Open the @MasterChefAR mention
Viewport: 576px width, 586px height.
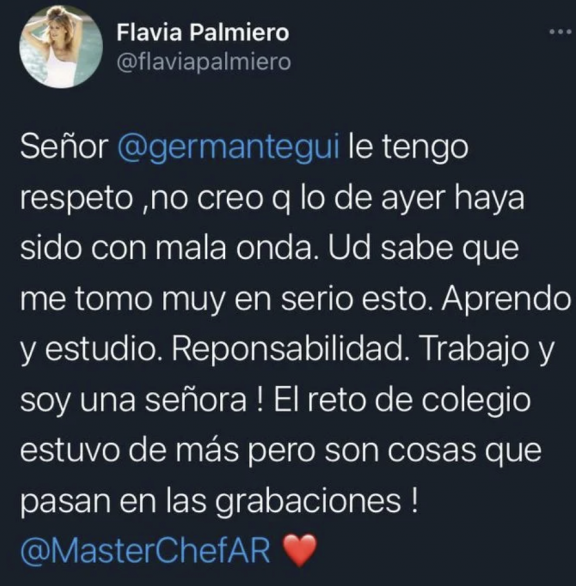pos(145,551)
